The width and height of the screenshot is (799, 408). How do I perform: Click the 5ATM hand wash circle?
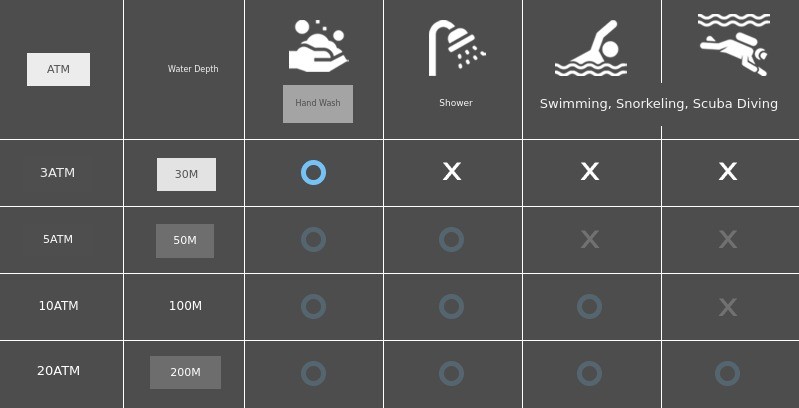point(313,240)
